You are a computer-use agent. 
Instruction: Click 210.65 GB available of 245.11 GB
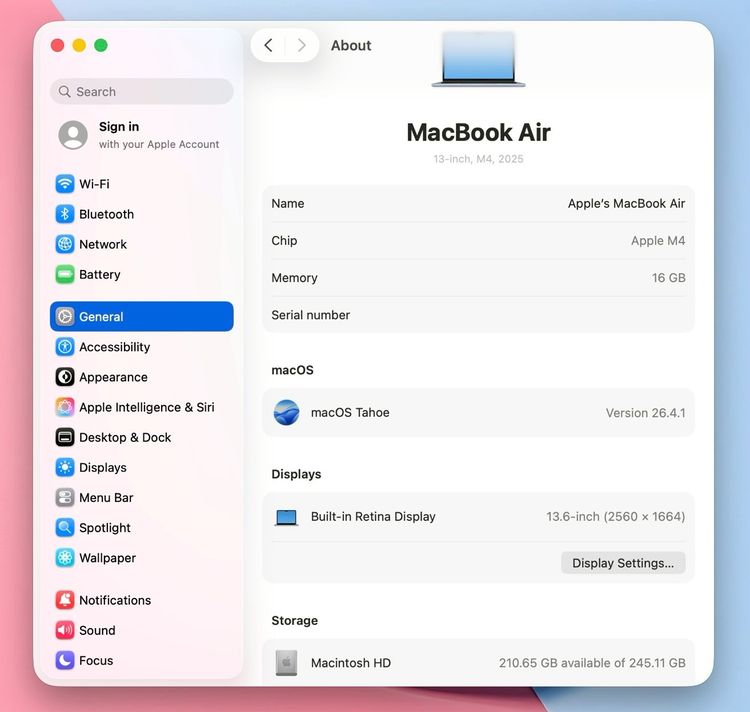pyautogui.click(x=592, y=663)
